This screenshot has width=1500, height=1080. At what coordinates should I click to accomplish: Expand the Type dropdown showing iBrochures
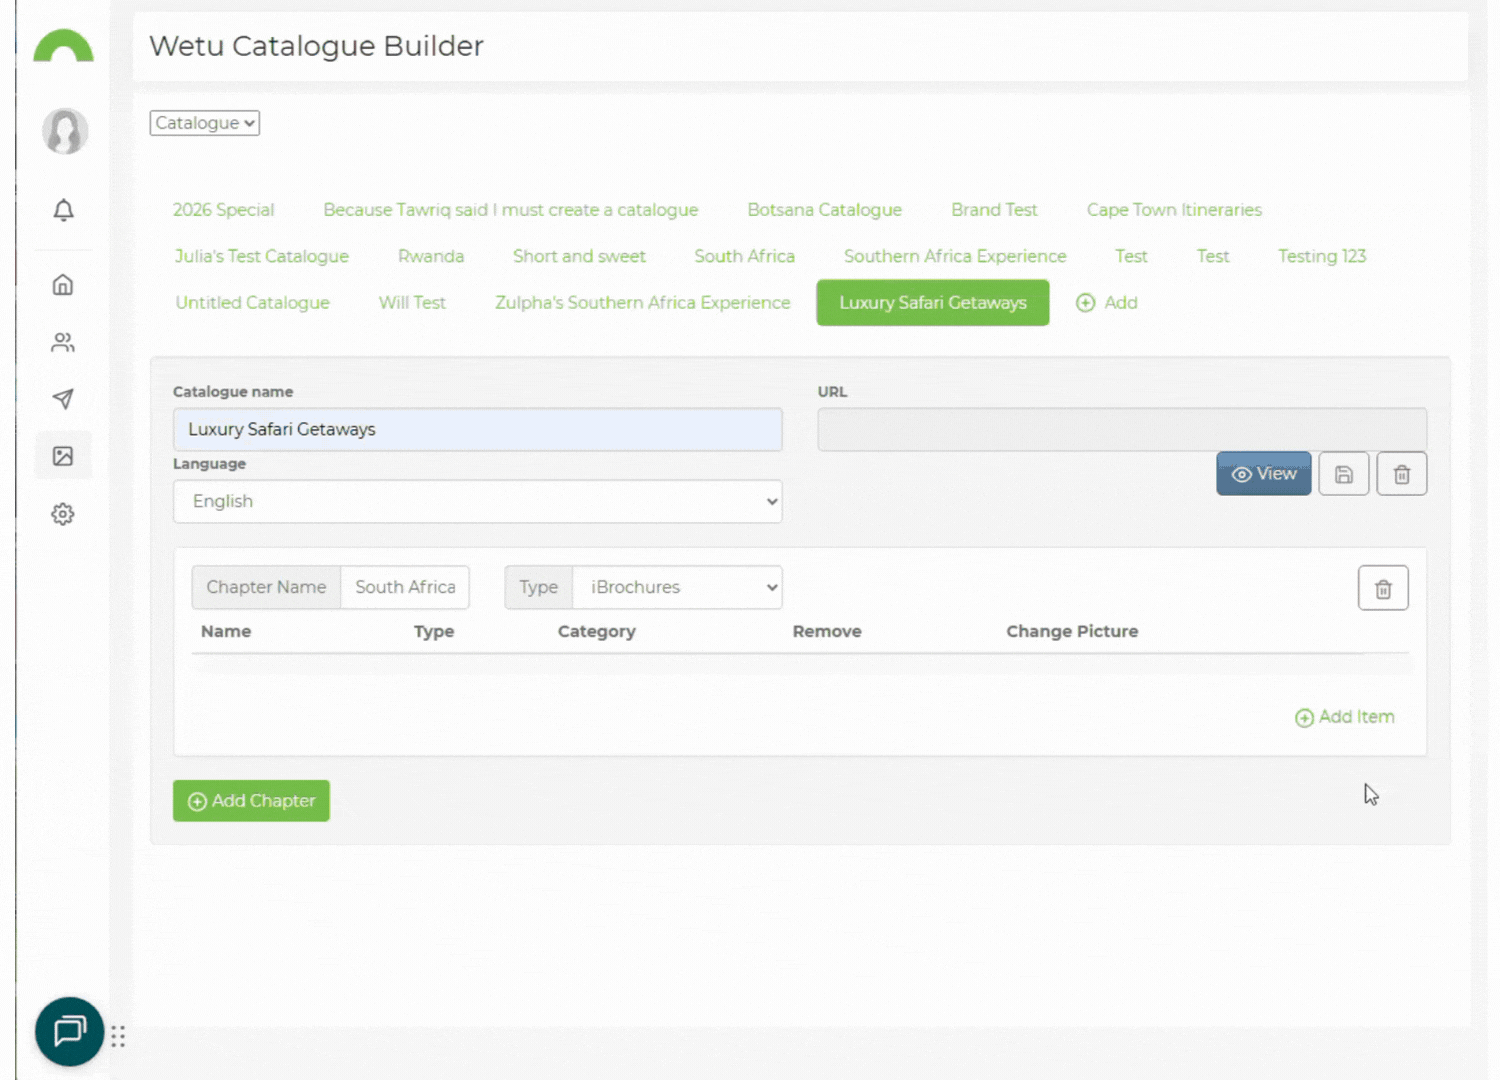[677, 587]
